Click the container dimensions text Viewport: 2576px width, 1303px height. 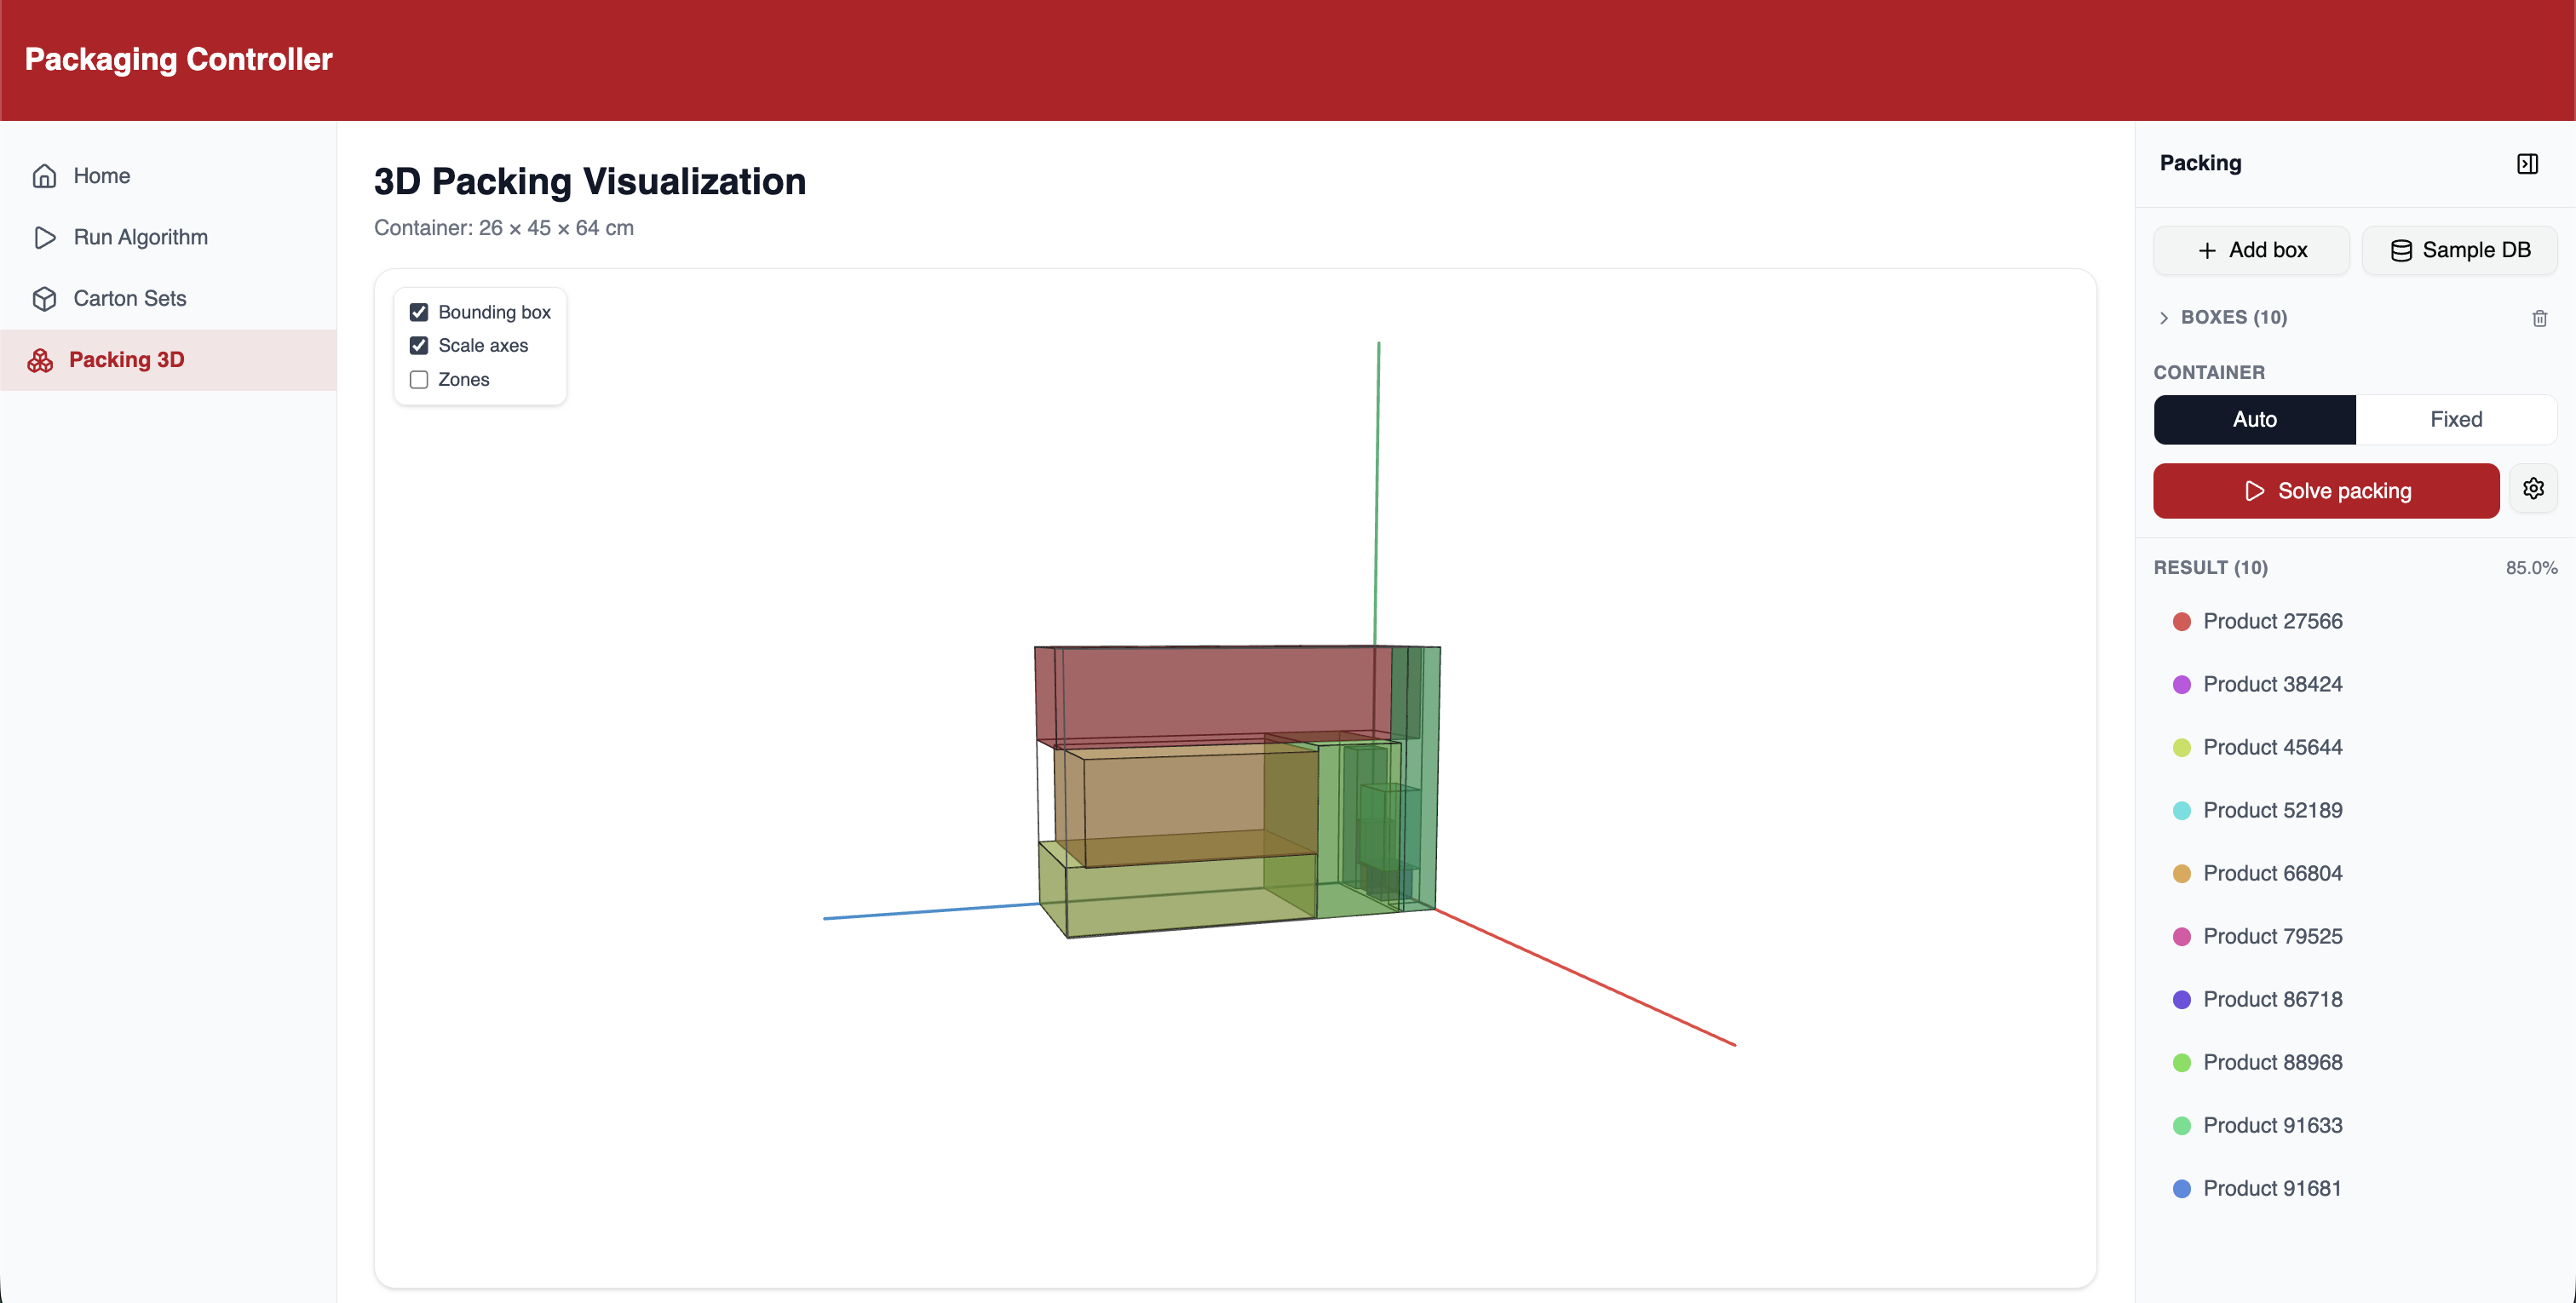504,228
